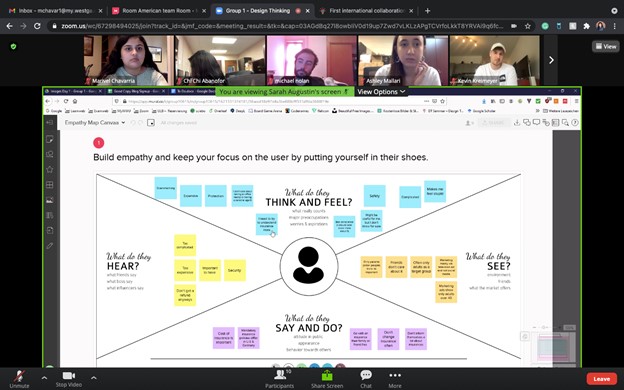Open Chrome extensions puzzle icon
Screen dimensions: 624x390
(x=586, y=26)
